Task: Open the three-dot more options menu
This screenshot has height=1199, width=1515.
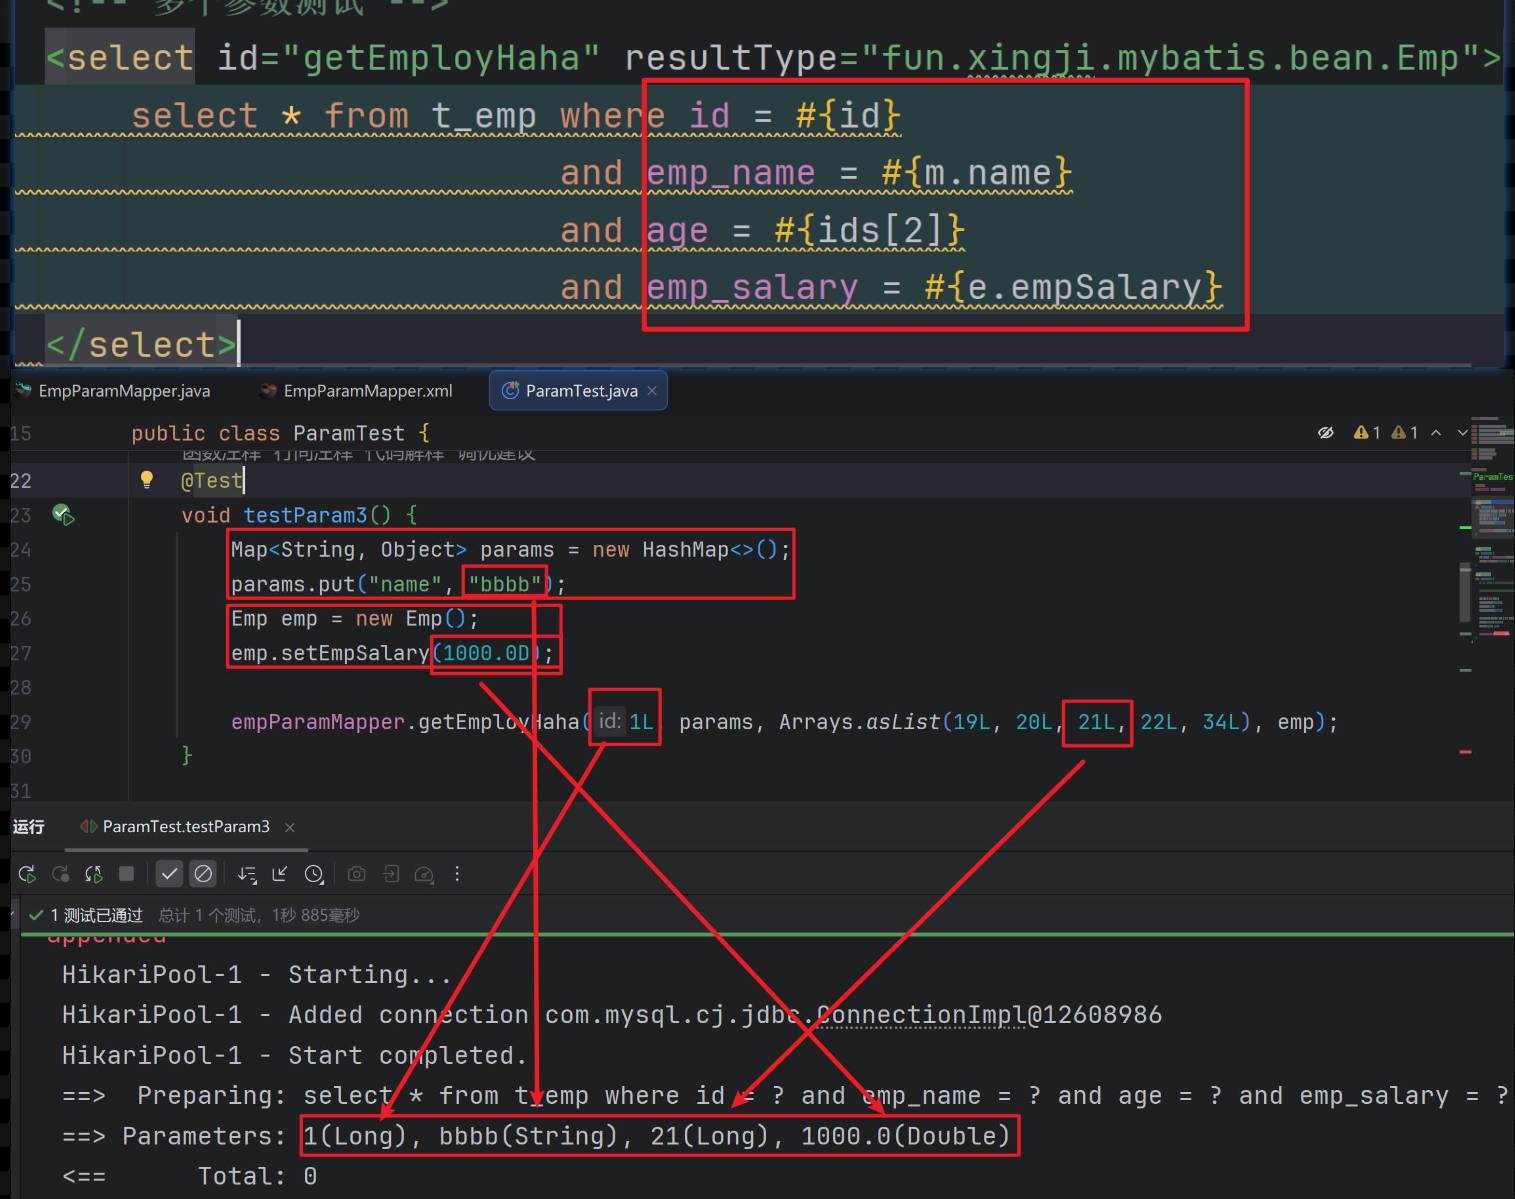Action: 457,874
